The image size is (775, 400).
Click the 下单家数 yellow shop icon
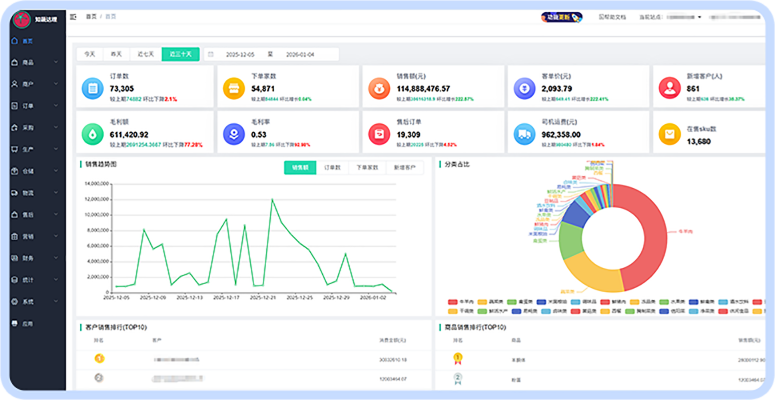tap(232, 89)
